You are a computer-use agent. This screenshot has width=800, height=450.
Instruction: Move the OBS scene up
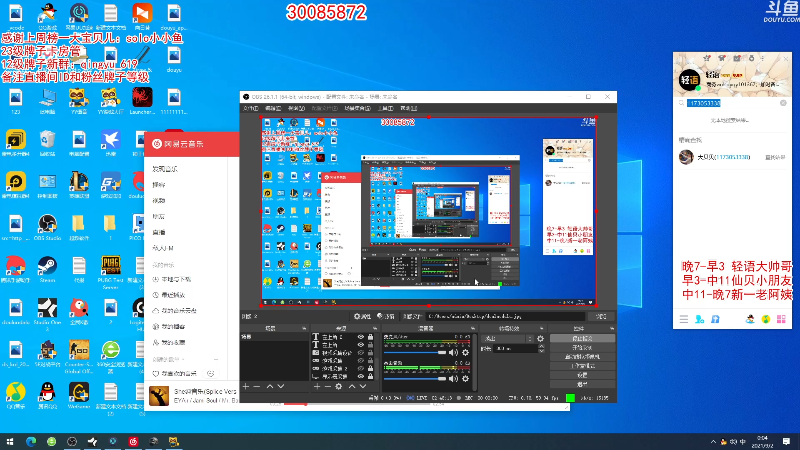pyautogui.click(x=270, y=386)
